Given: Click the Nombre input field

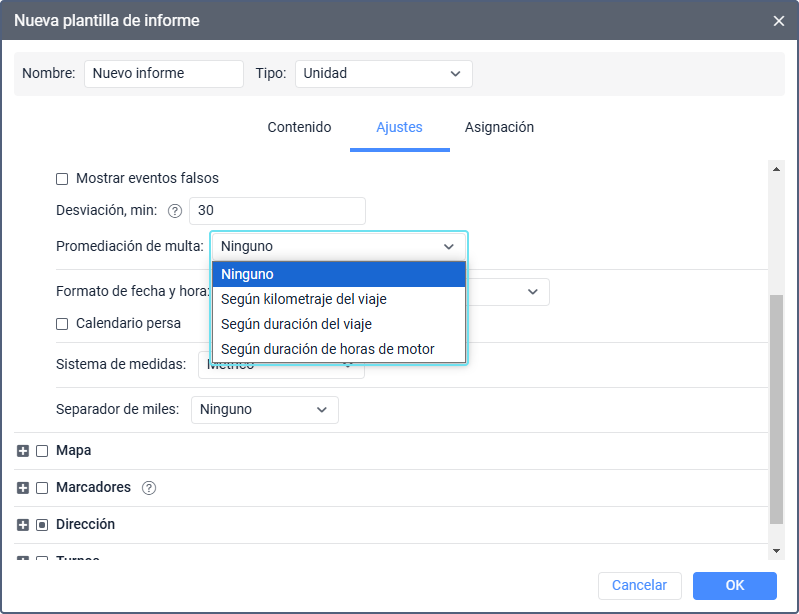Looking at the screenshot, I should pyautogui.click(x=164, y=74).
